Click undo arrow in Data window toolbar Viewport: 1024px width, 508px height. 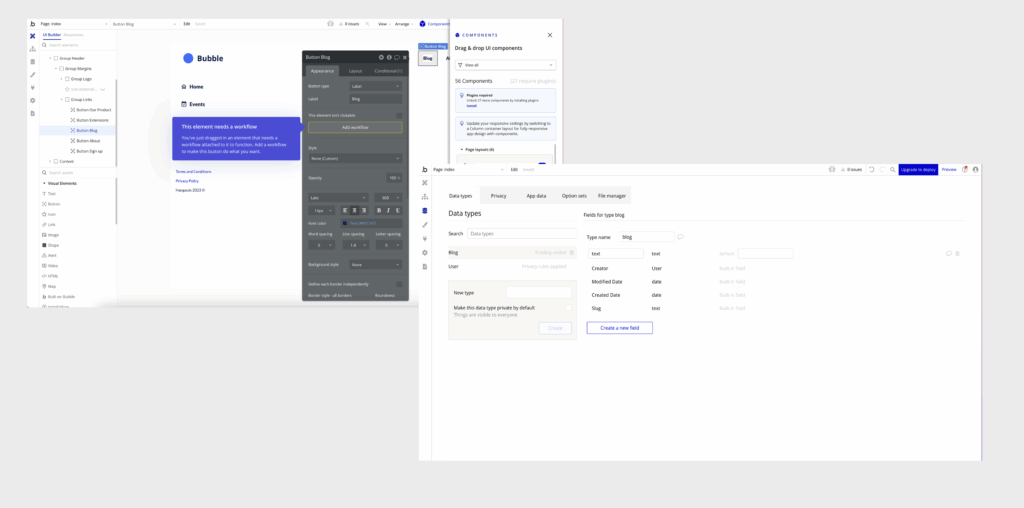[871, 169]
